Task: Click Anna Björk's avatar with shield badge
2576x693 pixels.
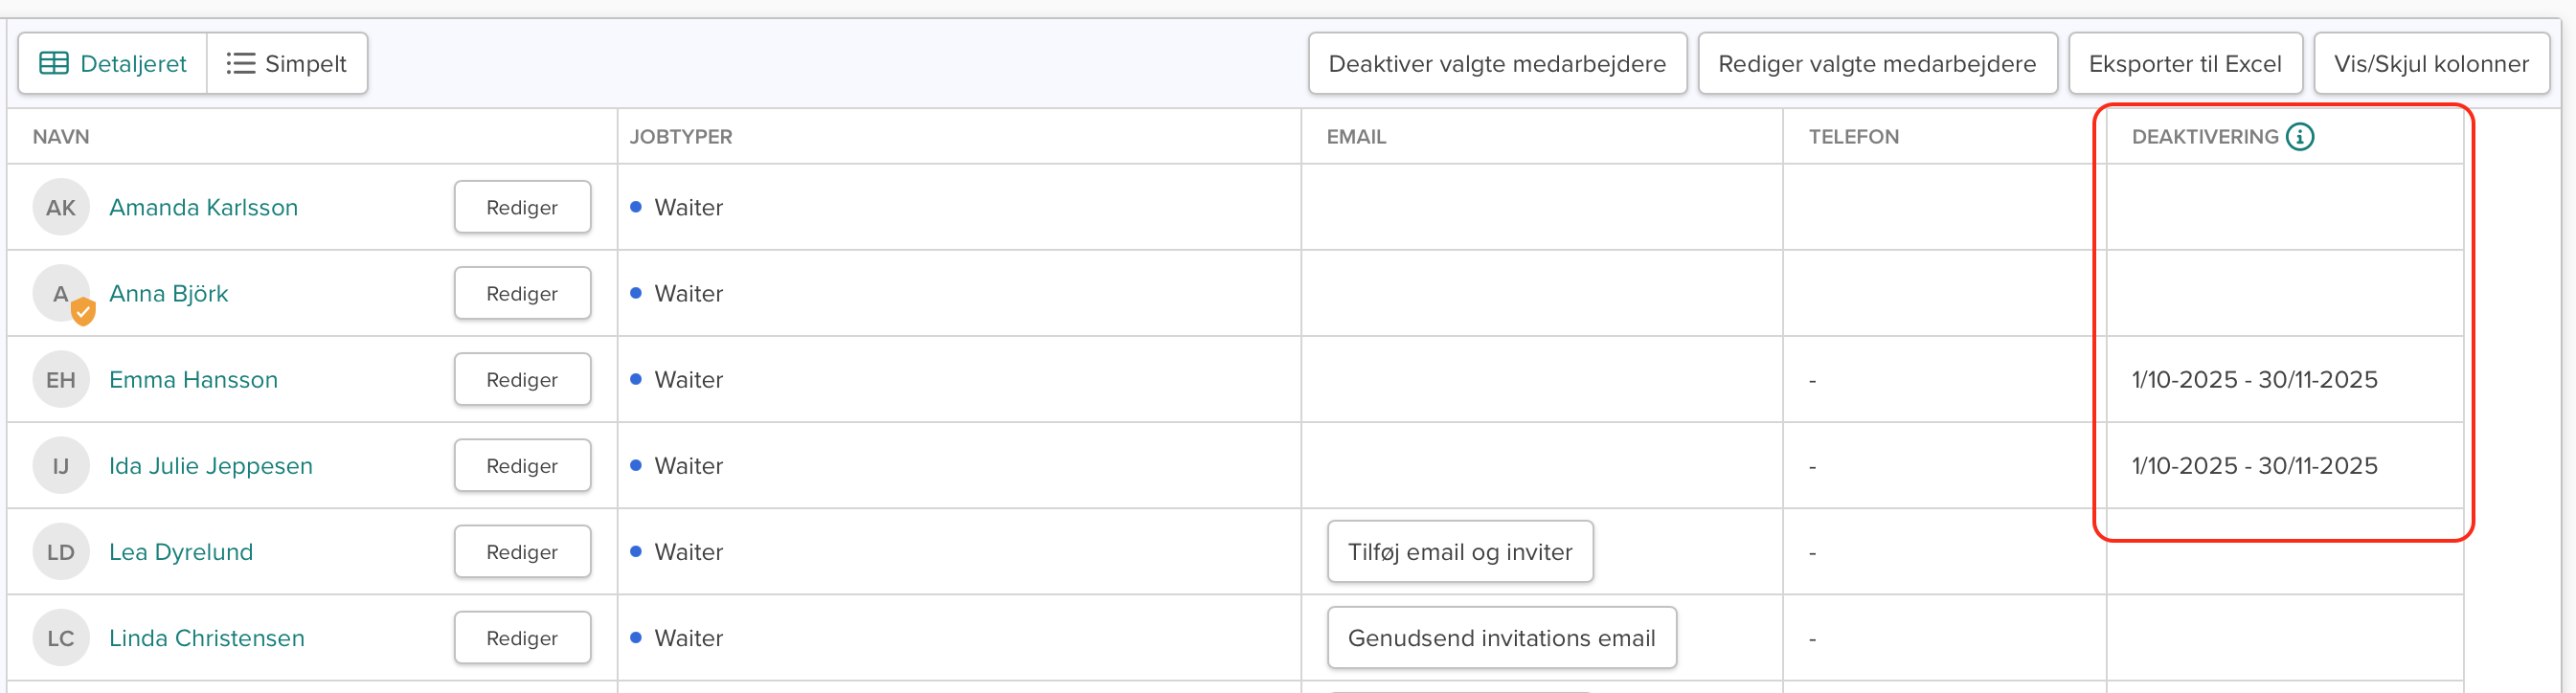Action: click(x=63, y=294)
